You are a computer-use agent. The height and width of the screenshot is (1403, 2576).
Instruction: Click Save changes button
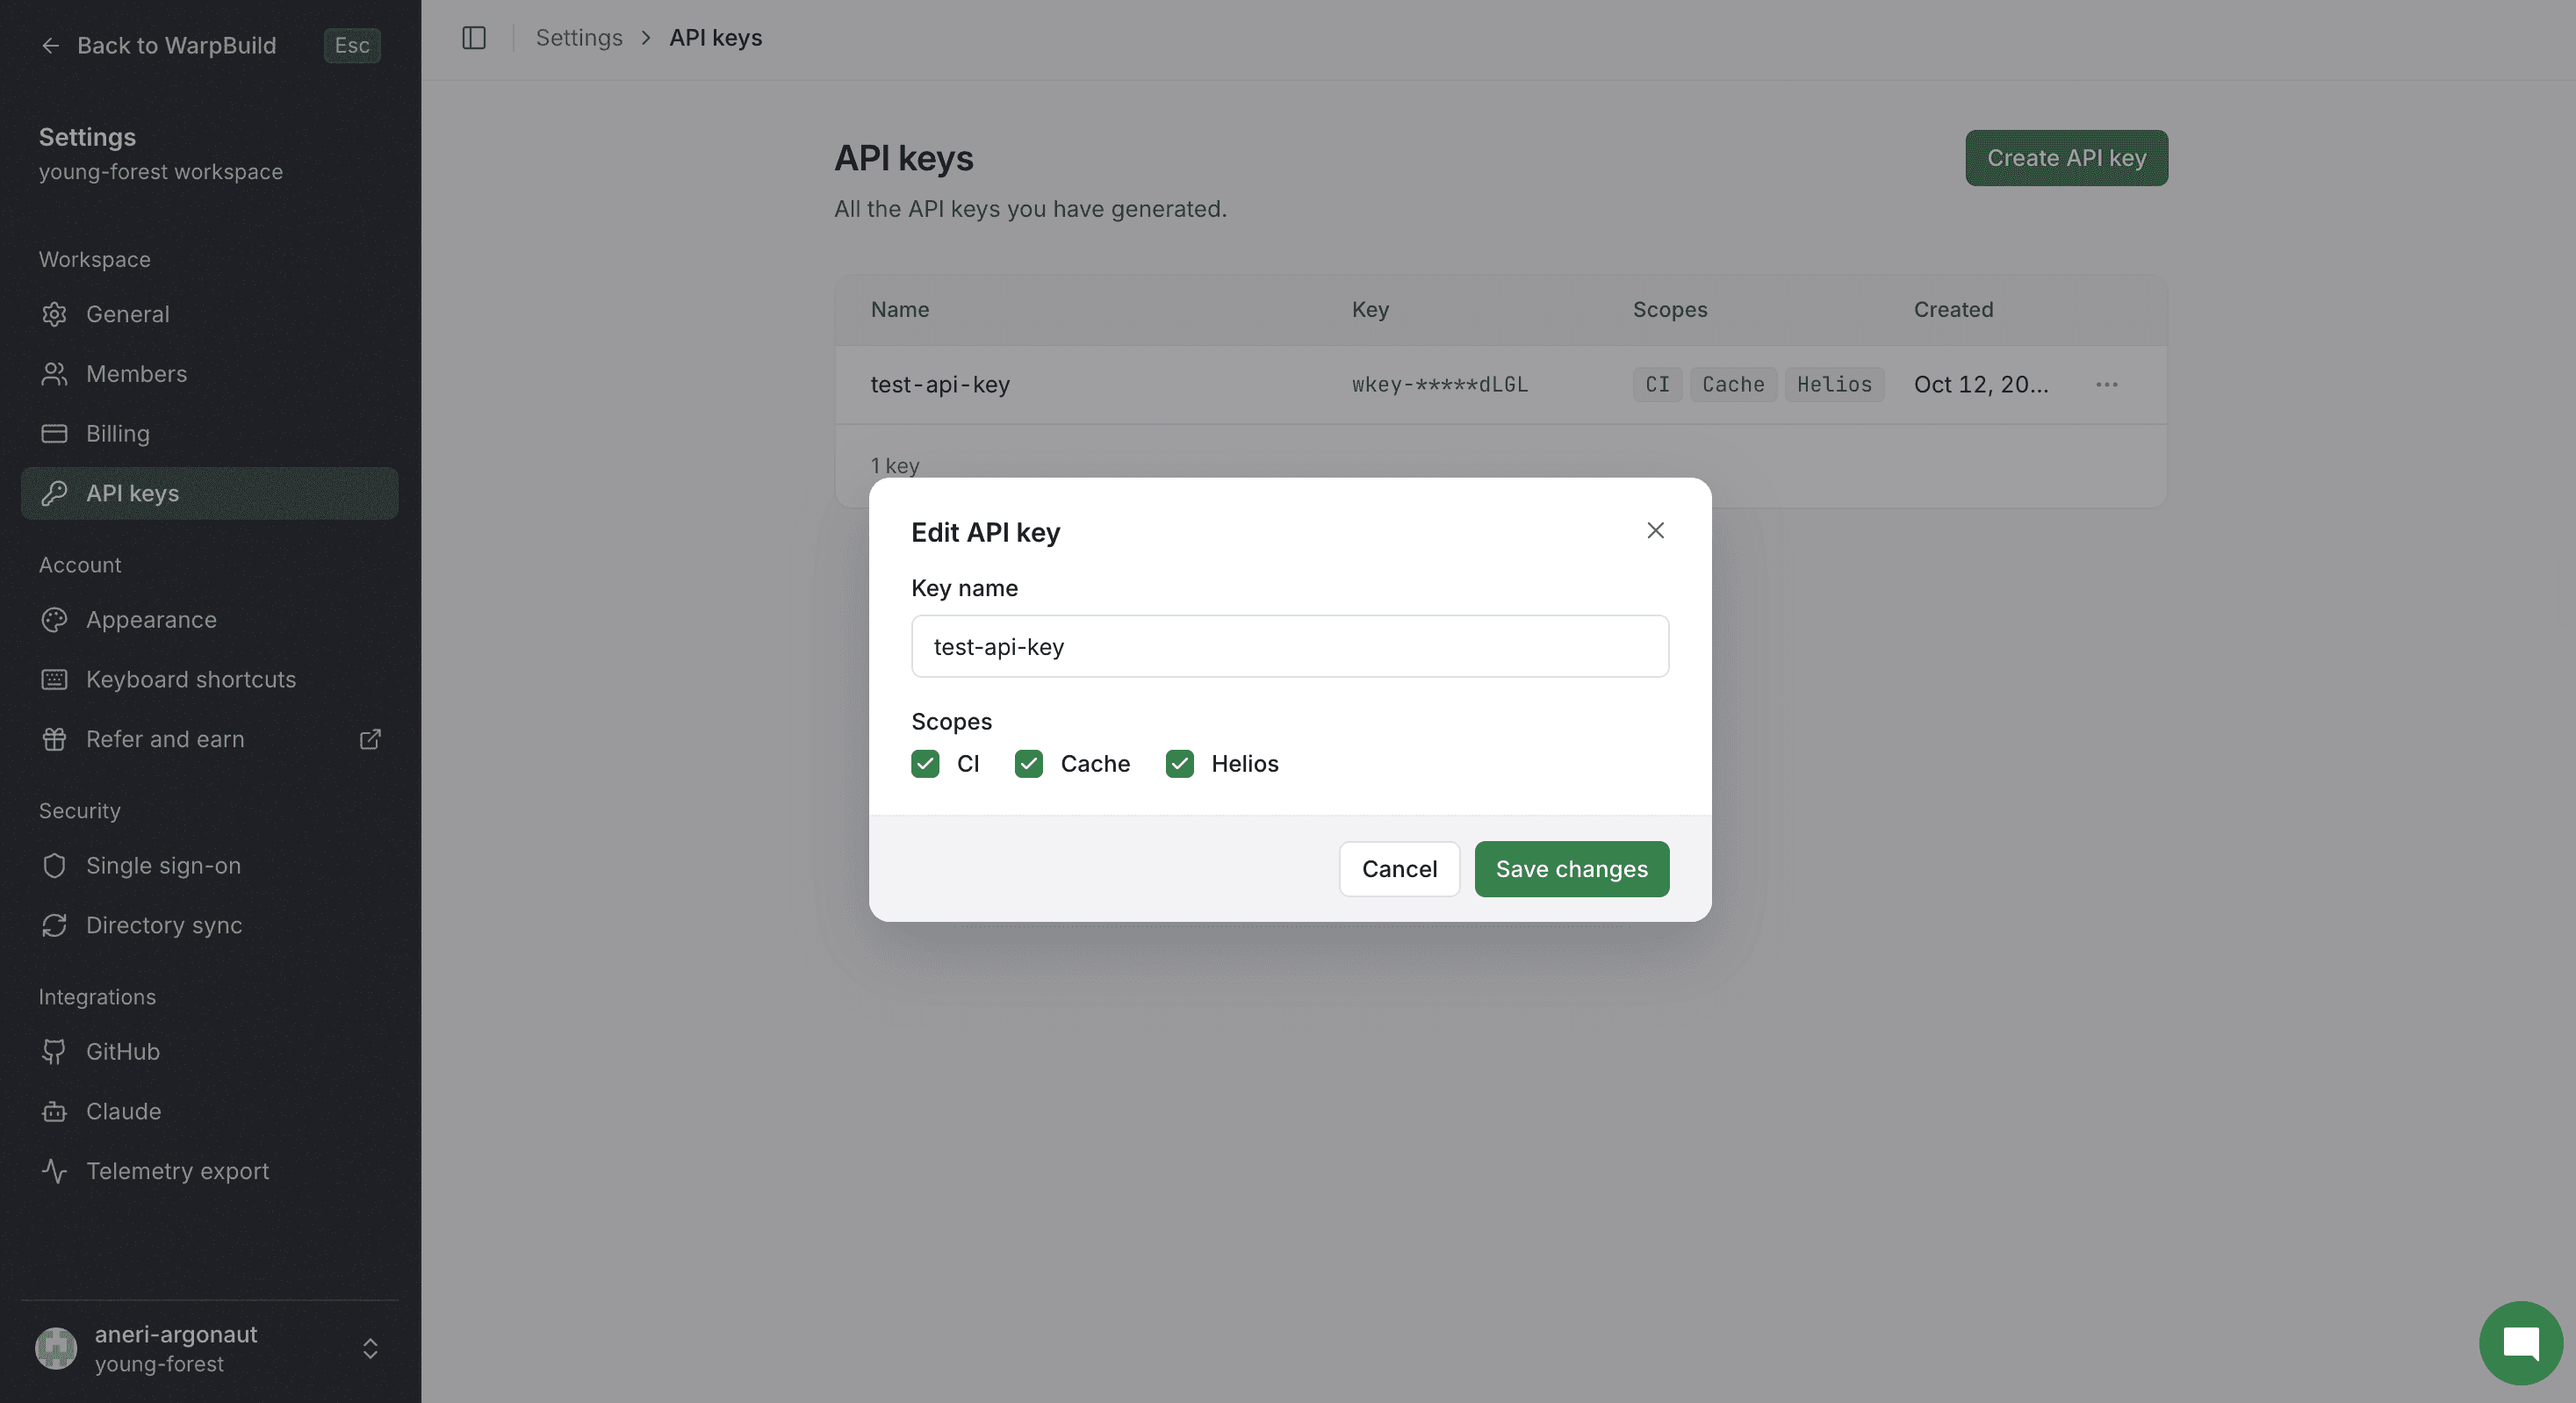point(1572,869)
